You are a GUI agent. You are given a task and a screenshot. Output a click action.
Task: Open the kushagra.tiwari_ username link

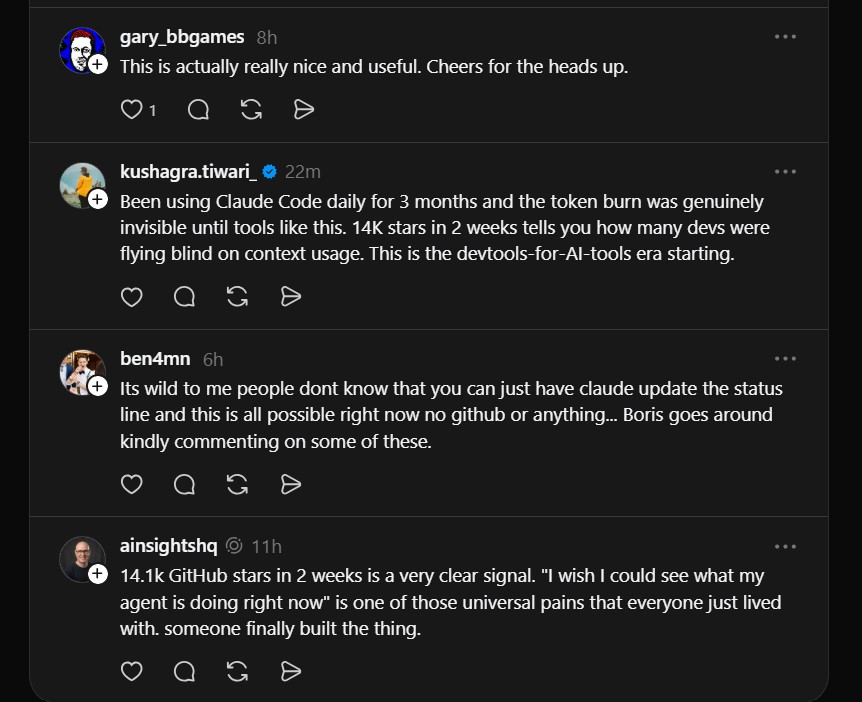[x=188, y=172]
